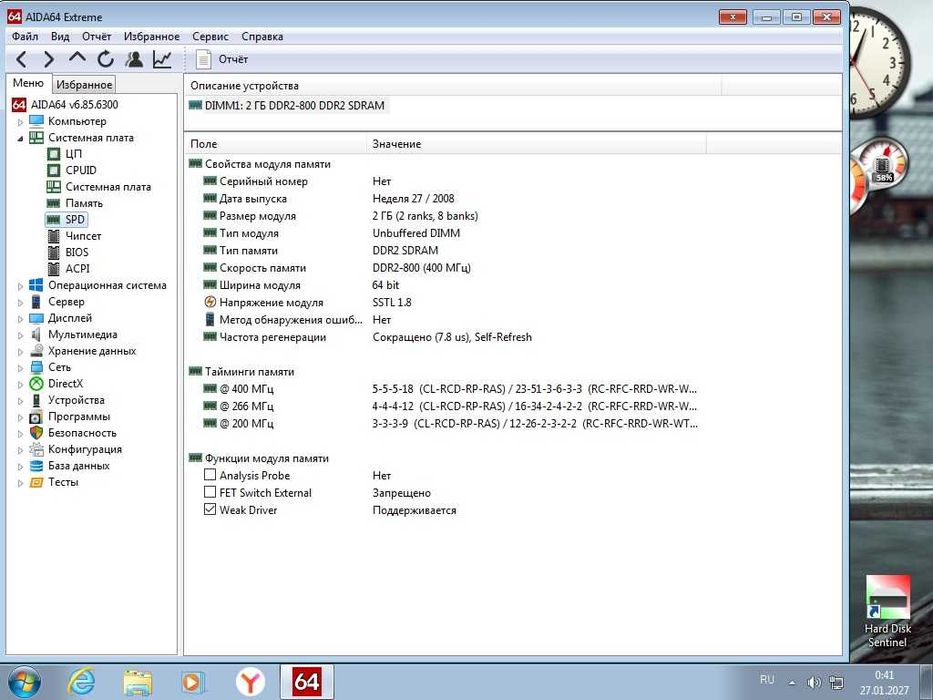Toggle the Analysis Probe checkbox

point(209,475)
